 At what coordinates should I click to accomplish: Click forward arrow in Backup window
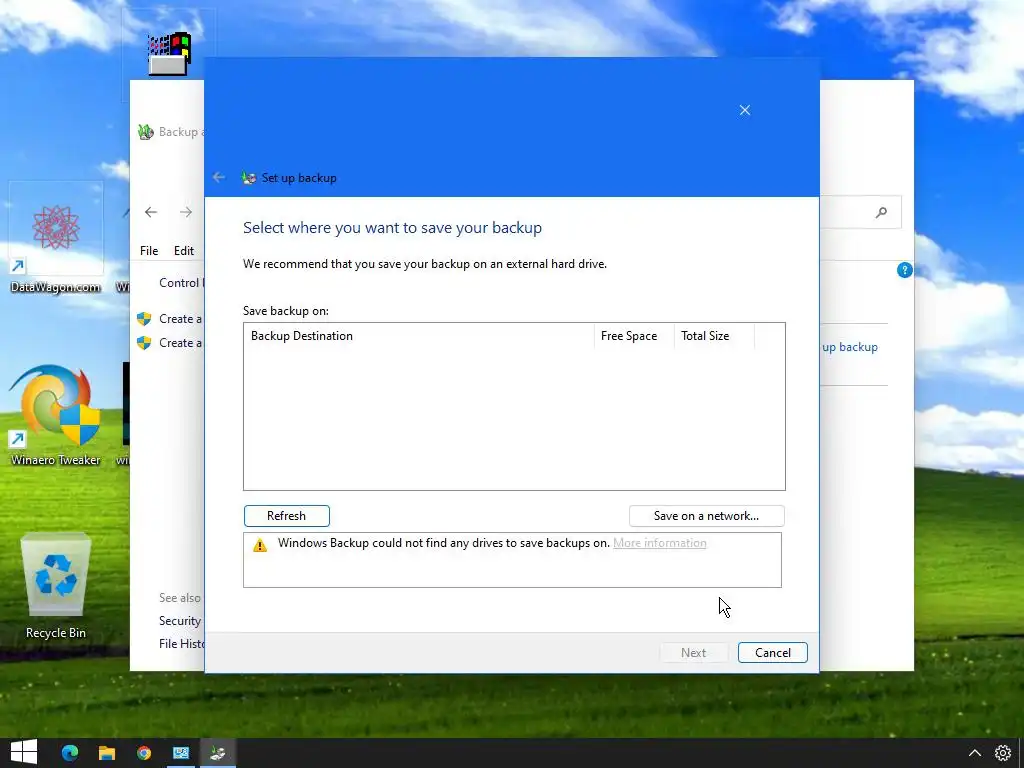coord(186,212)
